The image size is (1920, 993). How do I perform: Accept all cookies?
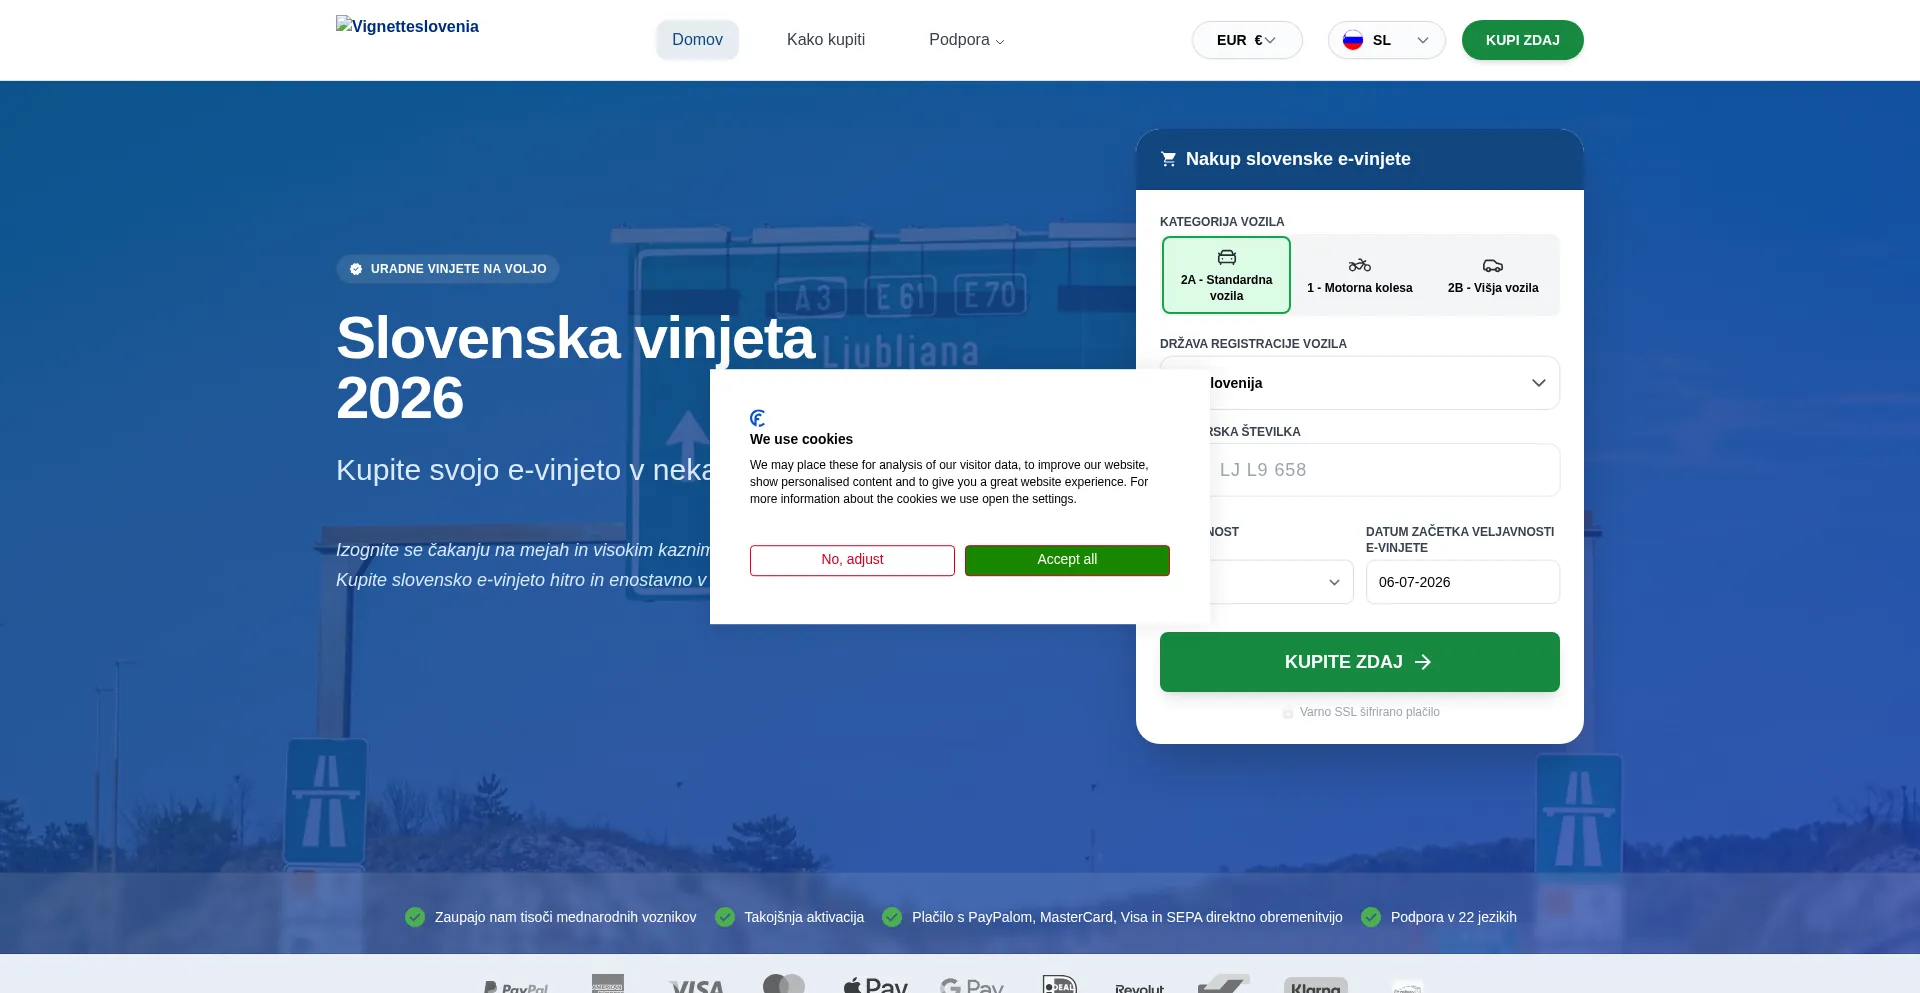click(1067, 560)
